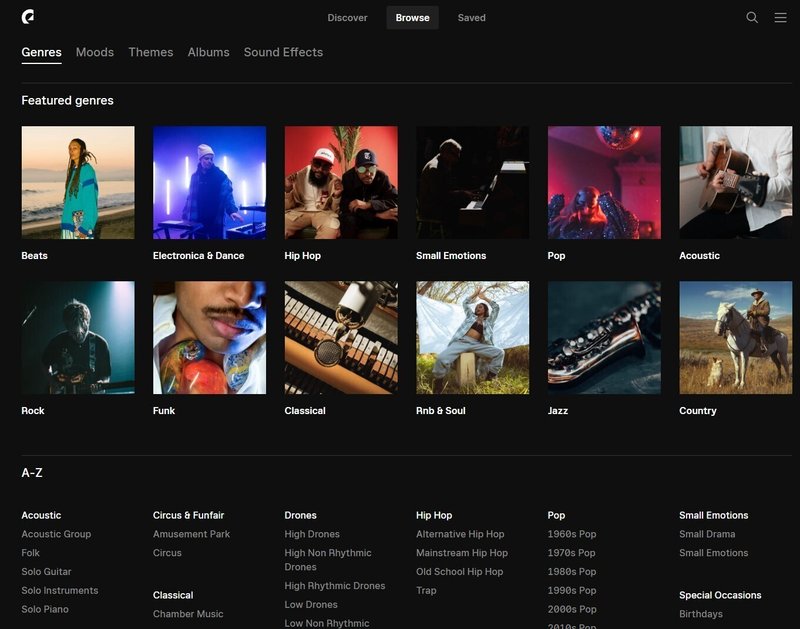Open the Special Occasions heading
The height and width of the screenshot is (629, 800).
coord(720,595)
